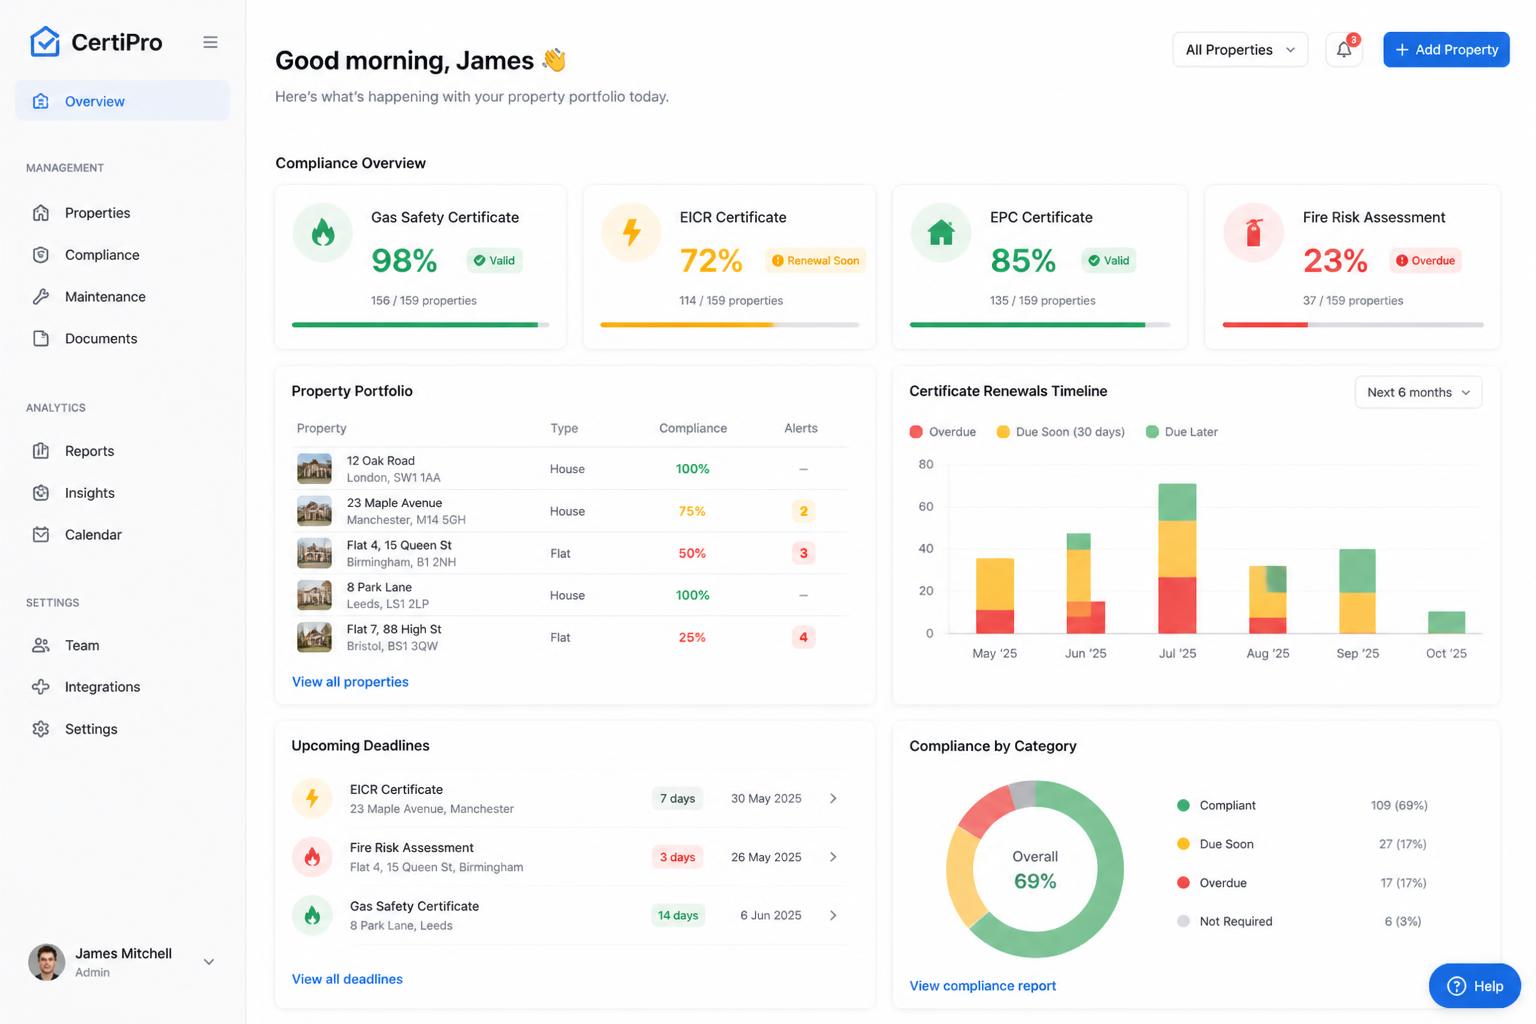
Task: Click the Help button
Action: (x=1475, y=986)
